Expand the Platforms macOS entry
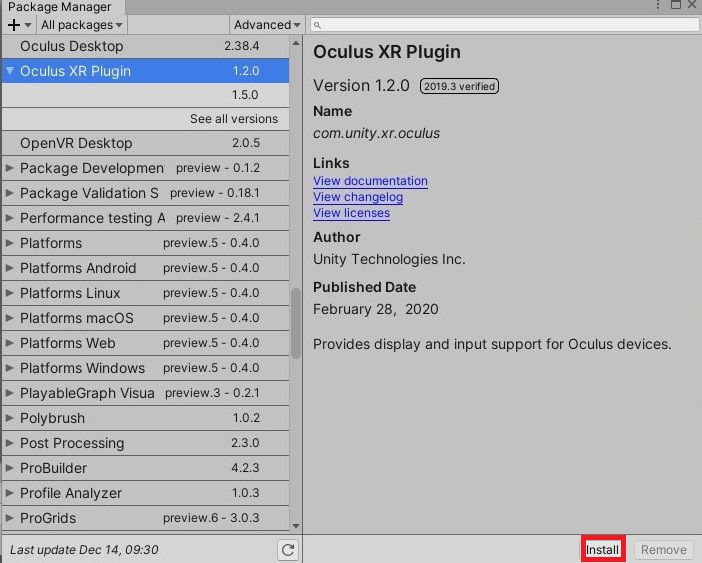 click(9, 318)
